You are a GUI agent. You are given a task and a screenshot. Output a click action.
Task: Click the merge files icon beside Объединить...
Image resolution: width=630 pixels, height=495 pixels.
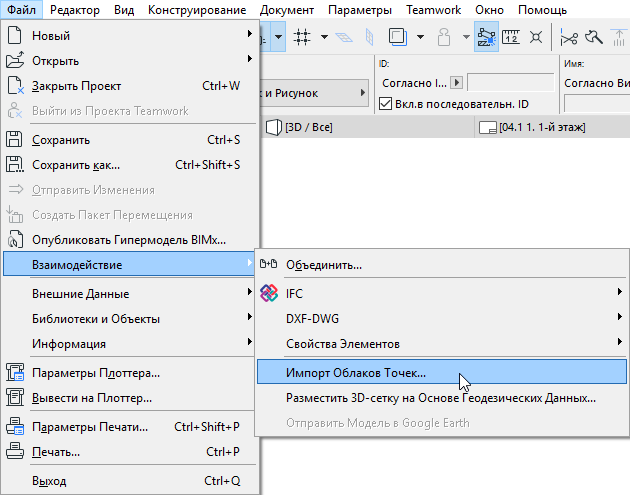coord(268,264)
